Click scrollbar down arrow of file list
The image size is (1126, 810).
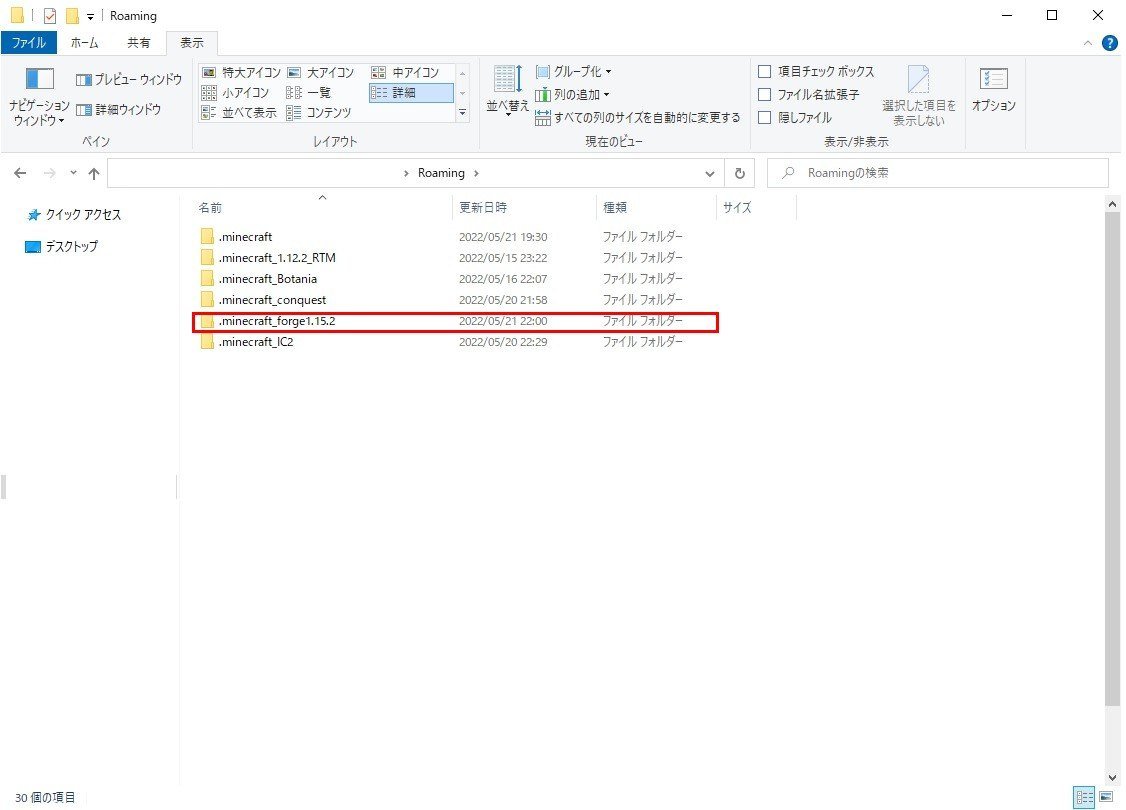click(1112, 778)
